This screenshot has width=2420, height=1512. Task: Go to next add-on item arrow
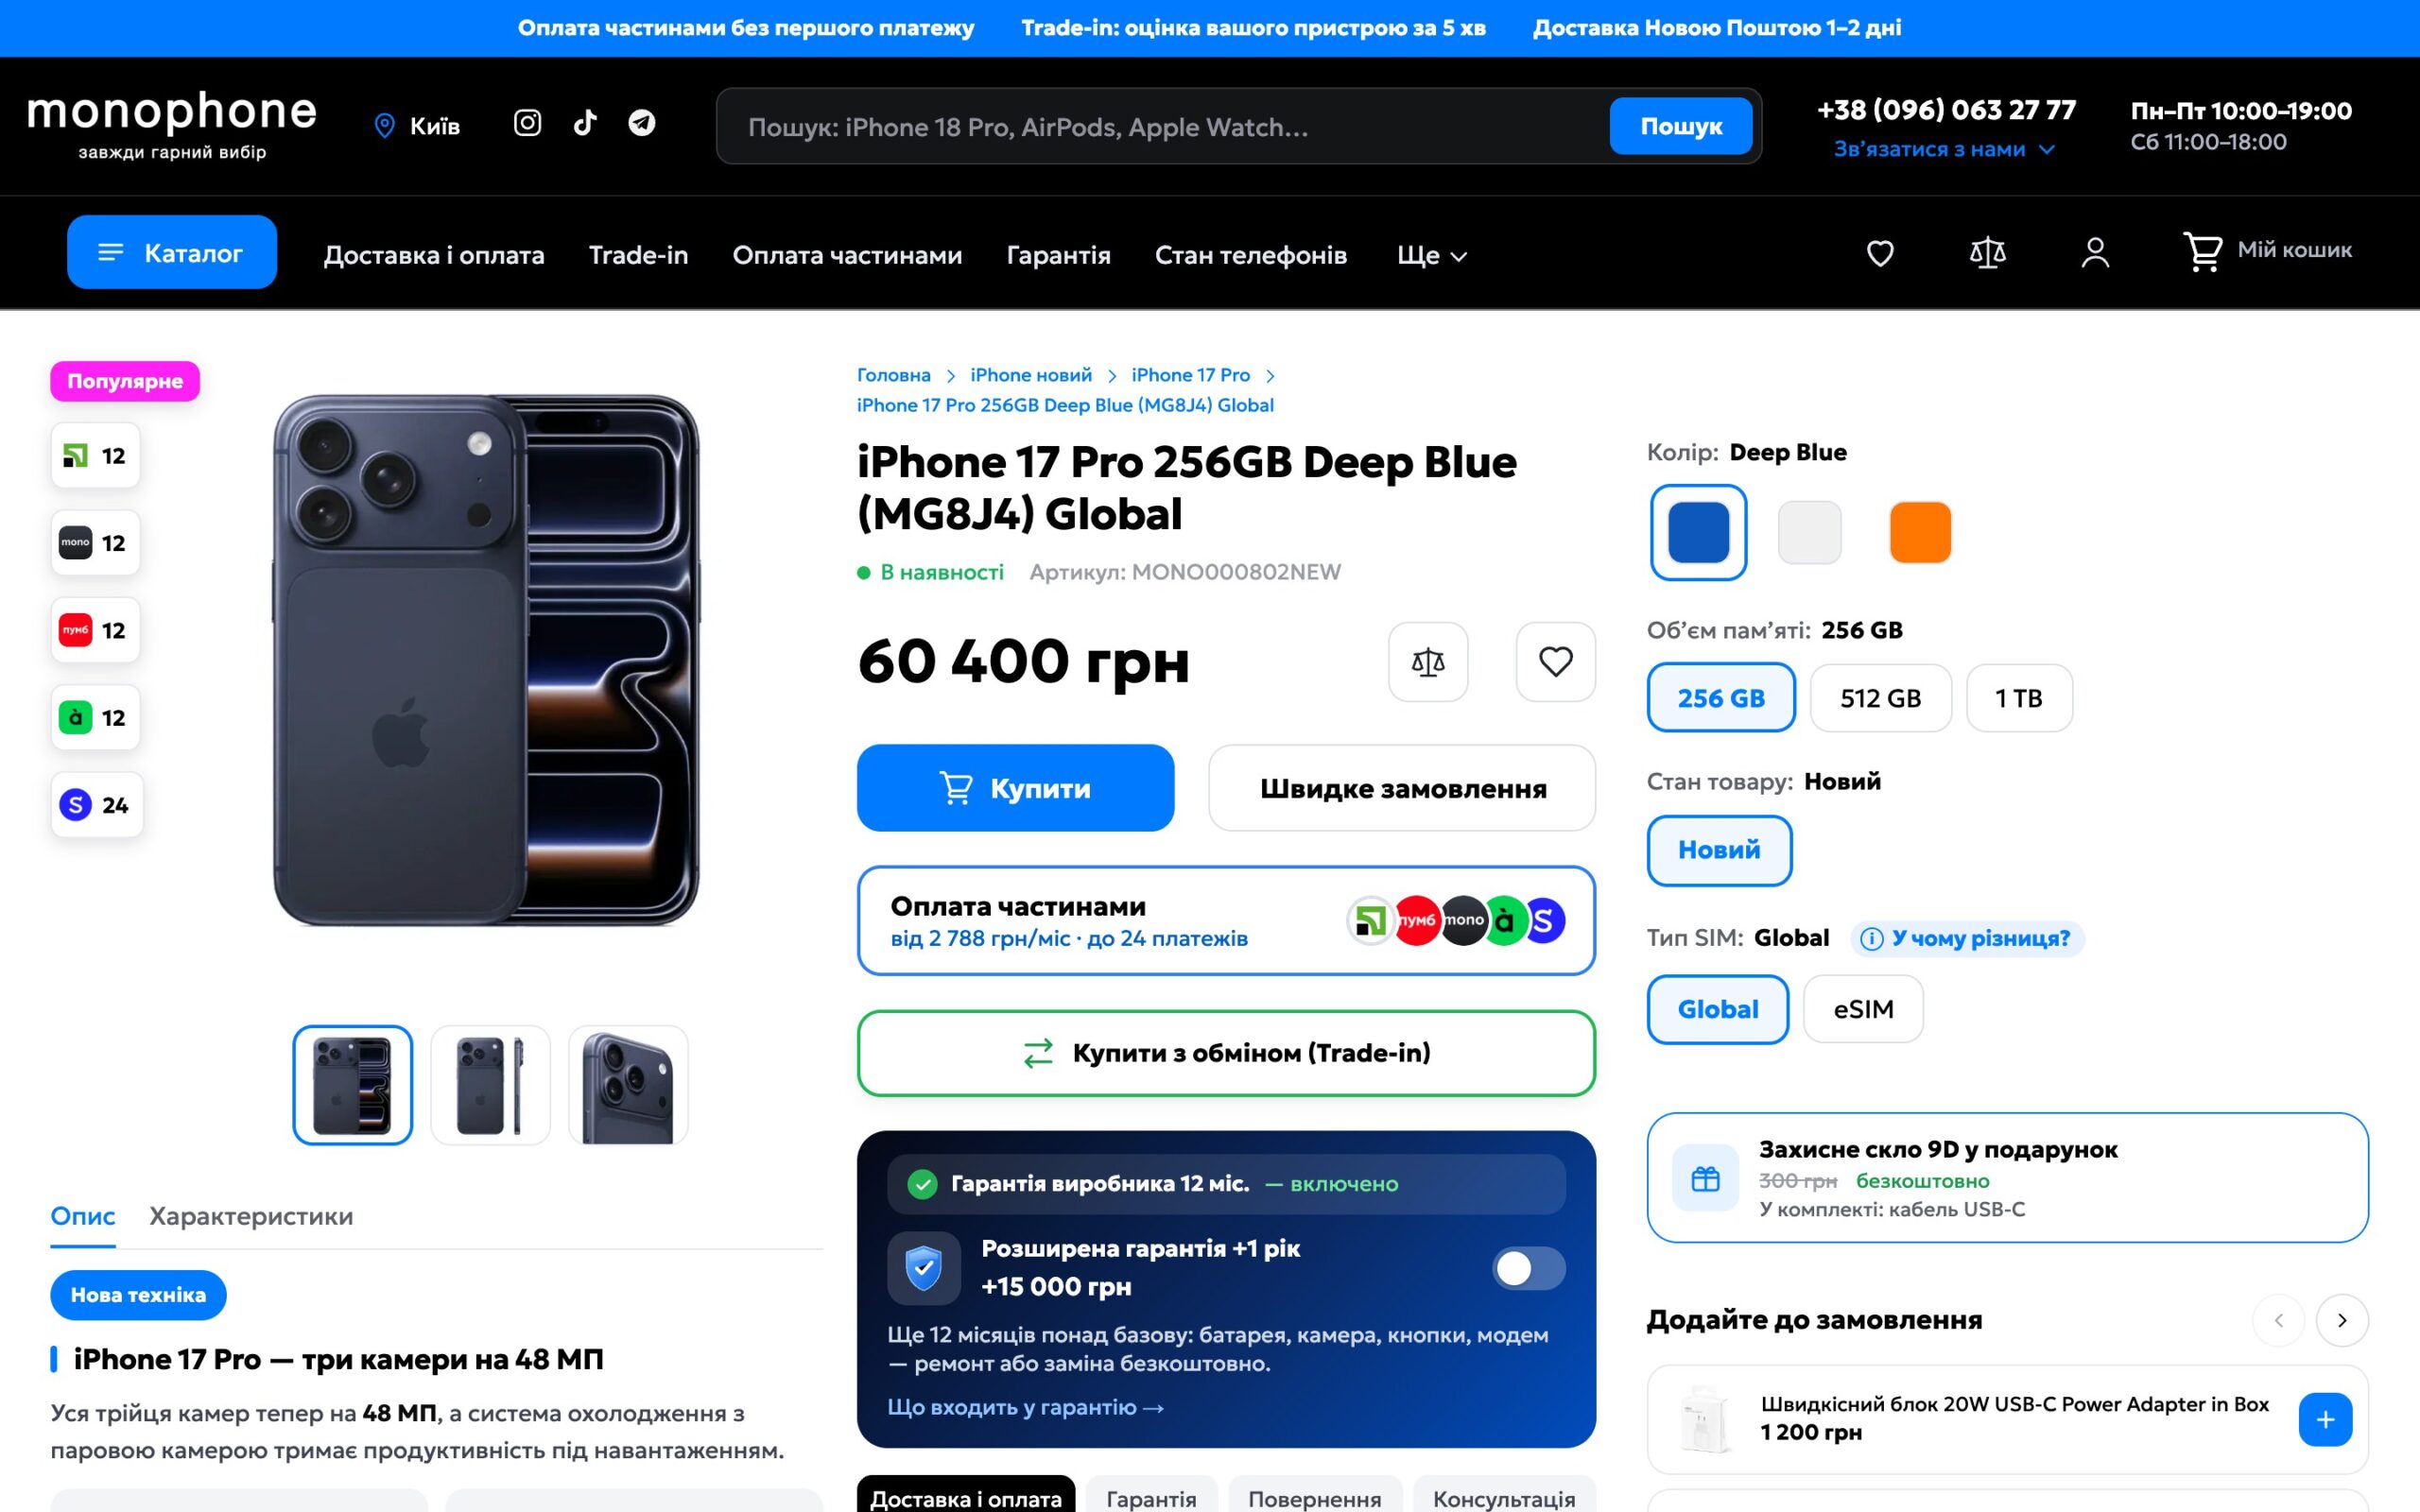point(2342,1320)
